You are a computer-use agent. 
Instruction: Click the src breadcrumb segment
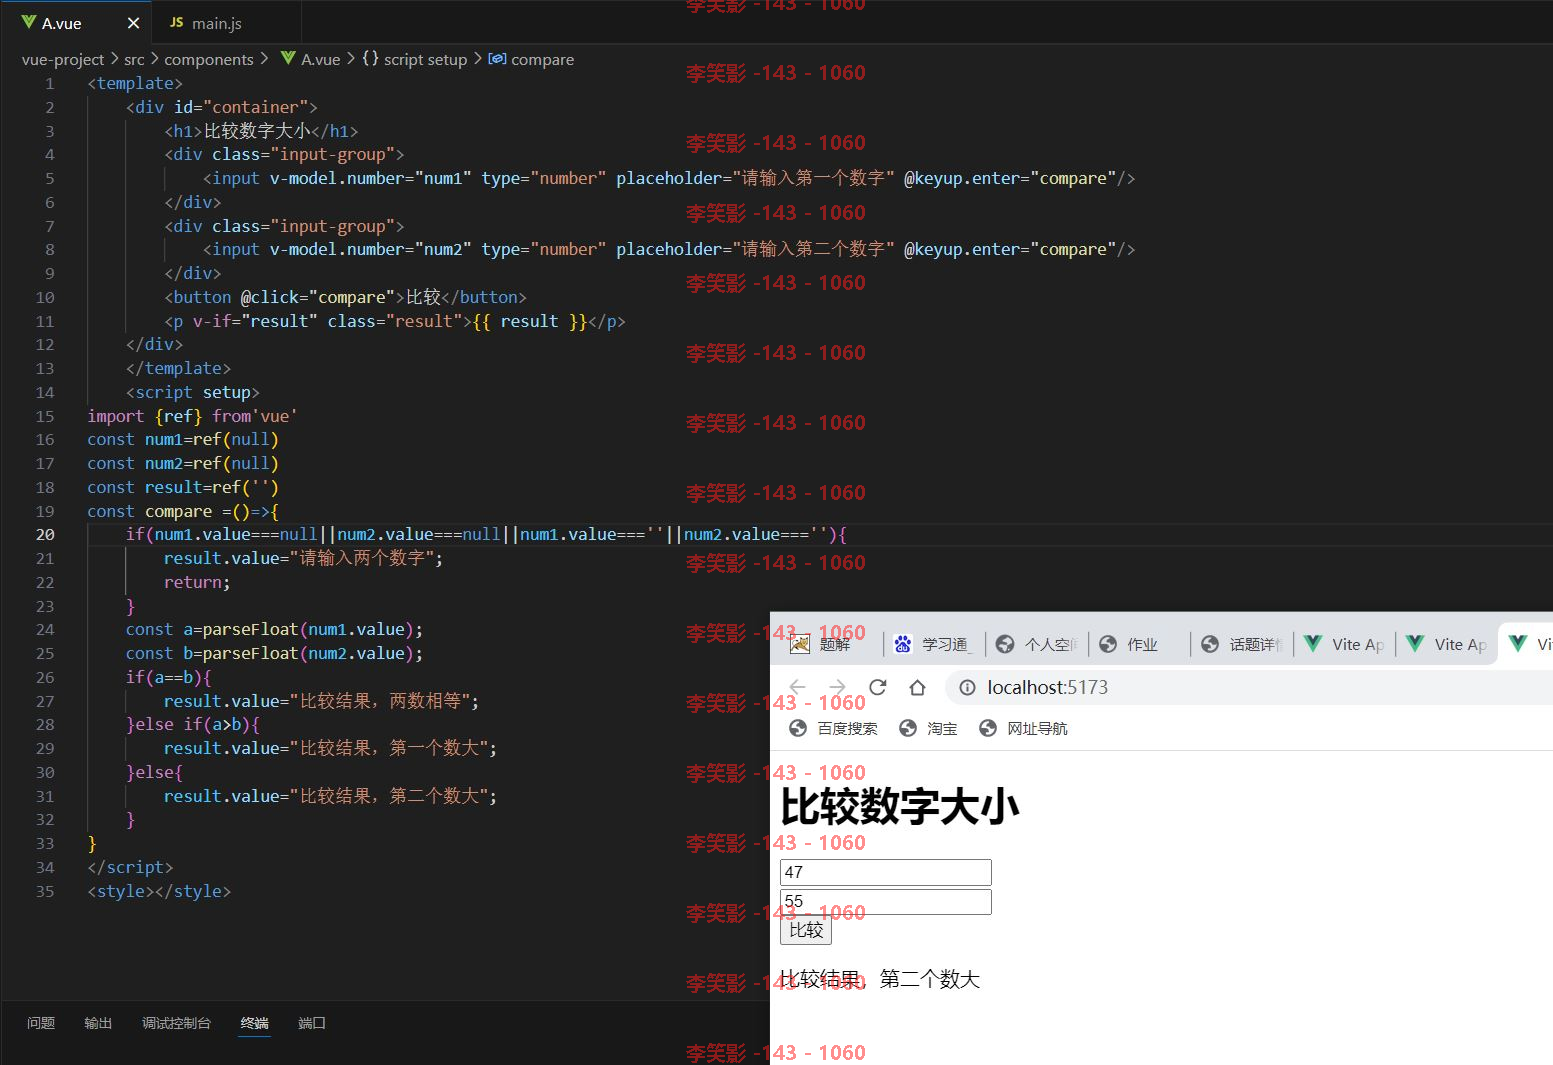134,59
